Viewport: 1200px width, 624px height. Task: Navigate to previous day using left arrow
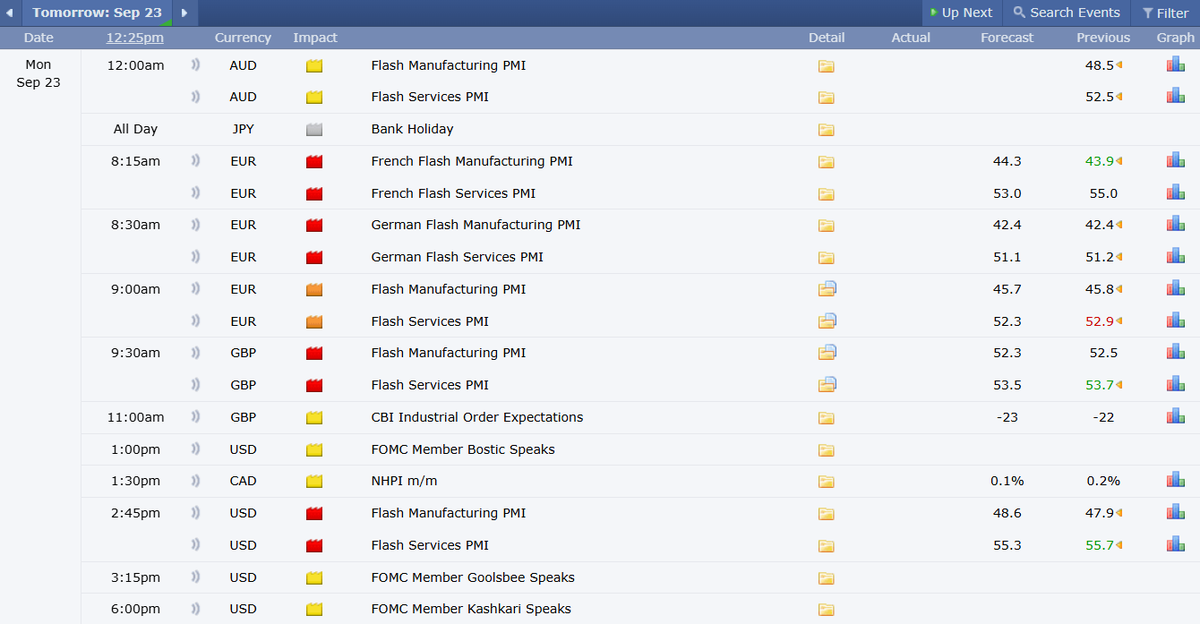(10, 13)
